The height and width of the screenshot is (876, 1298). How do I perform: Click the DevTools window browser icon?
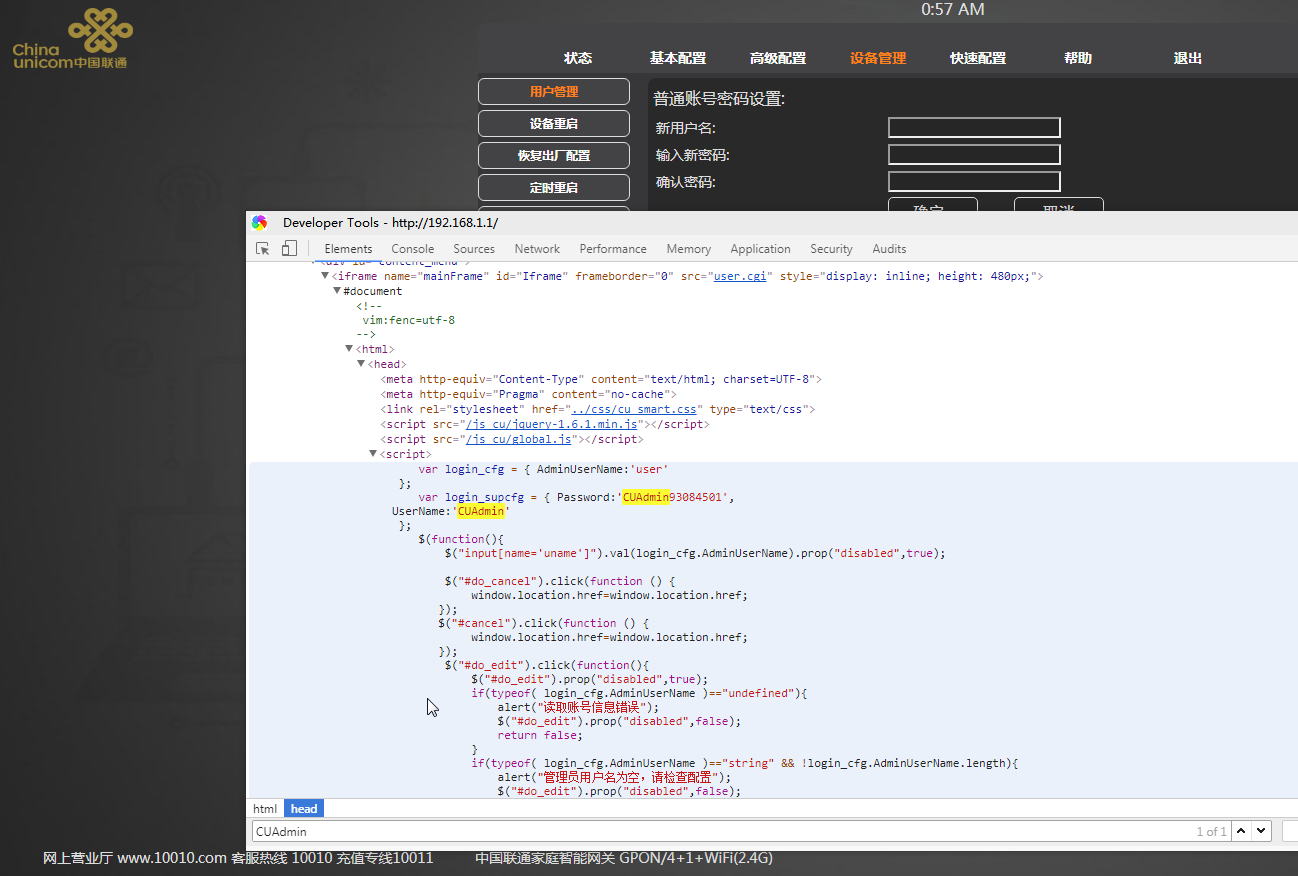coord(260,223)
